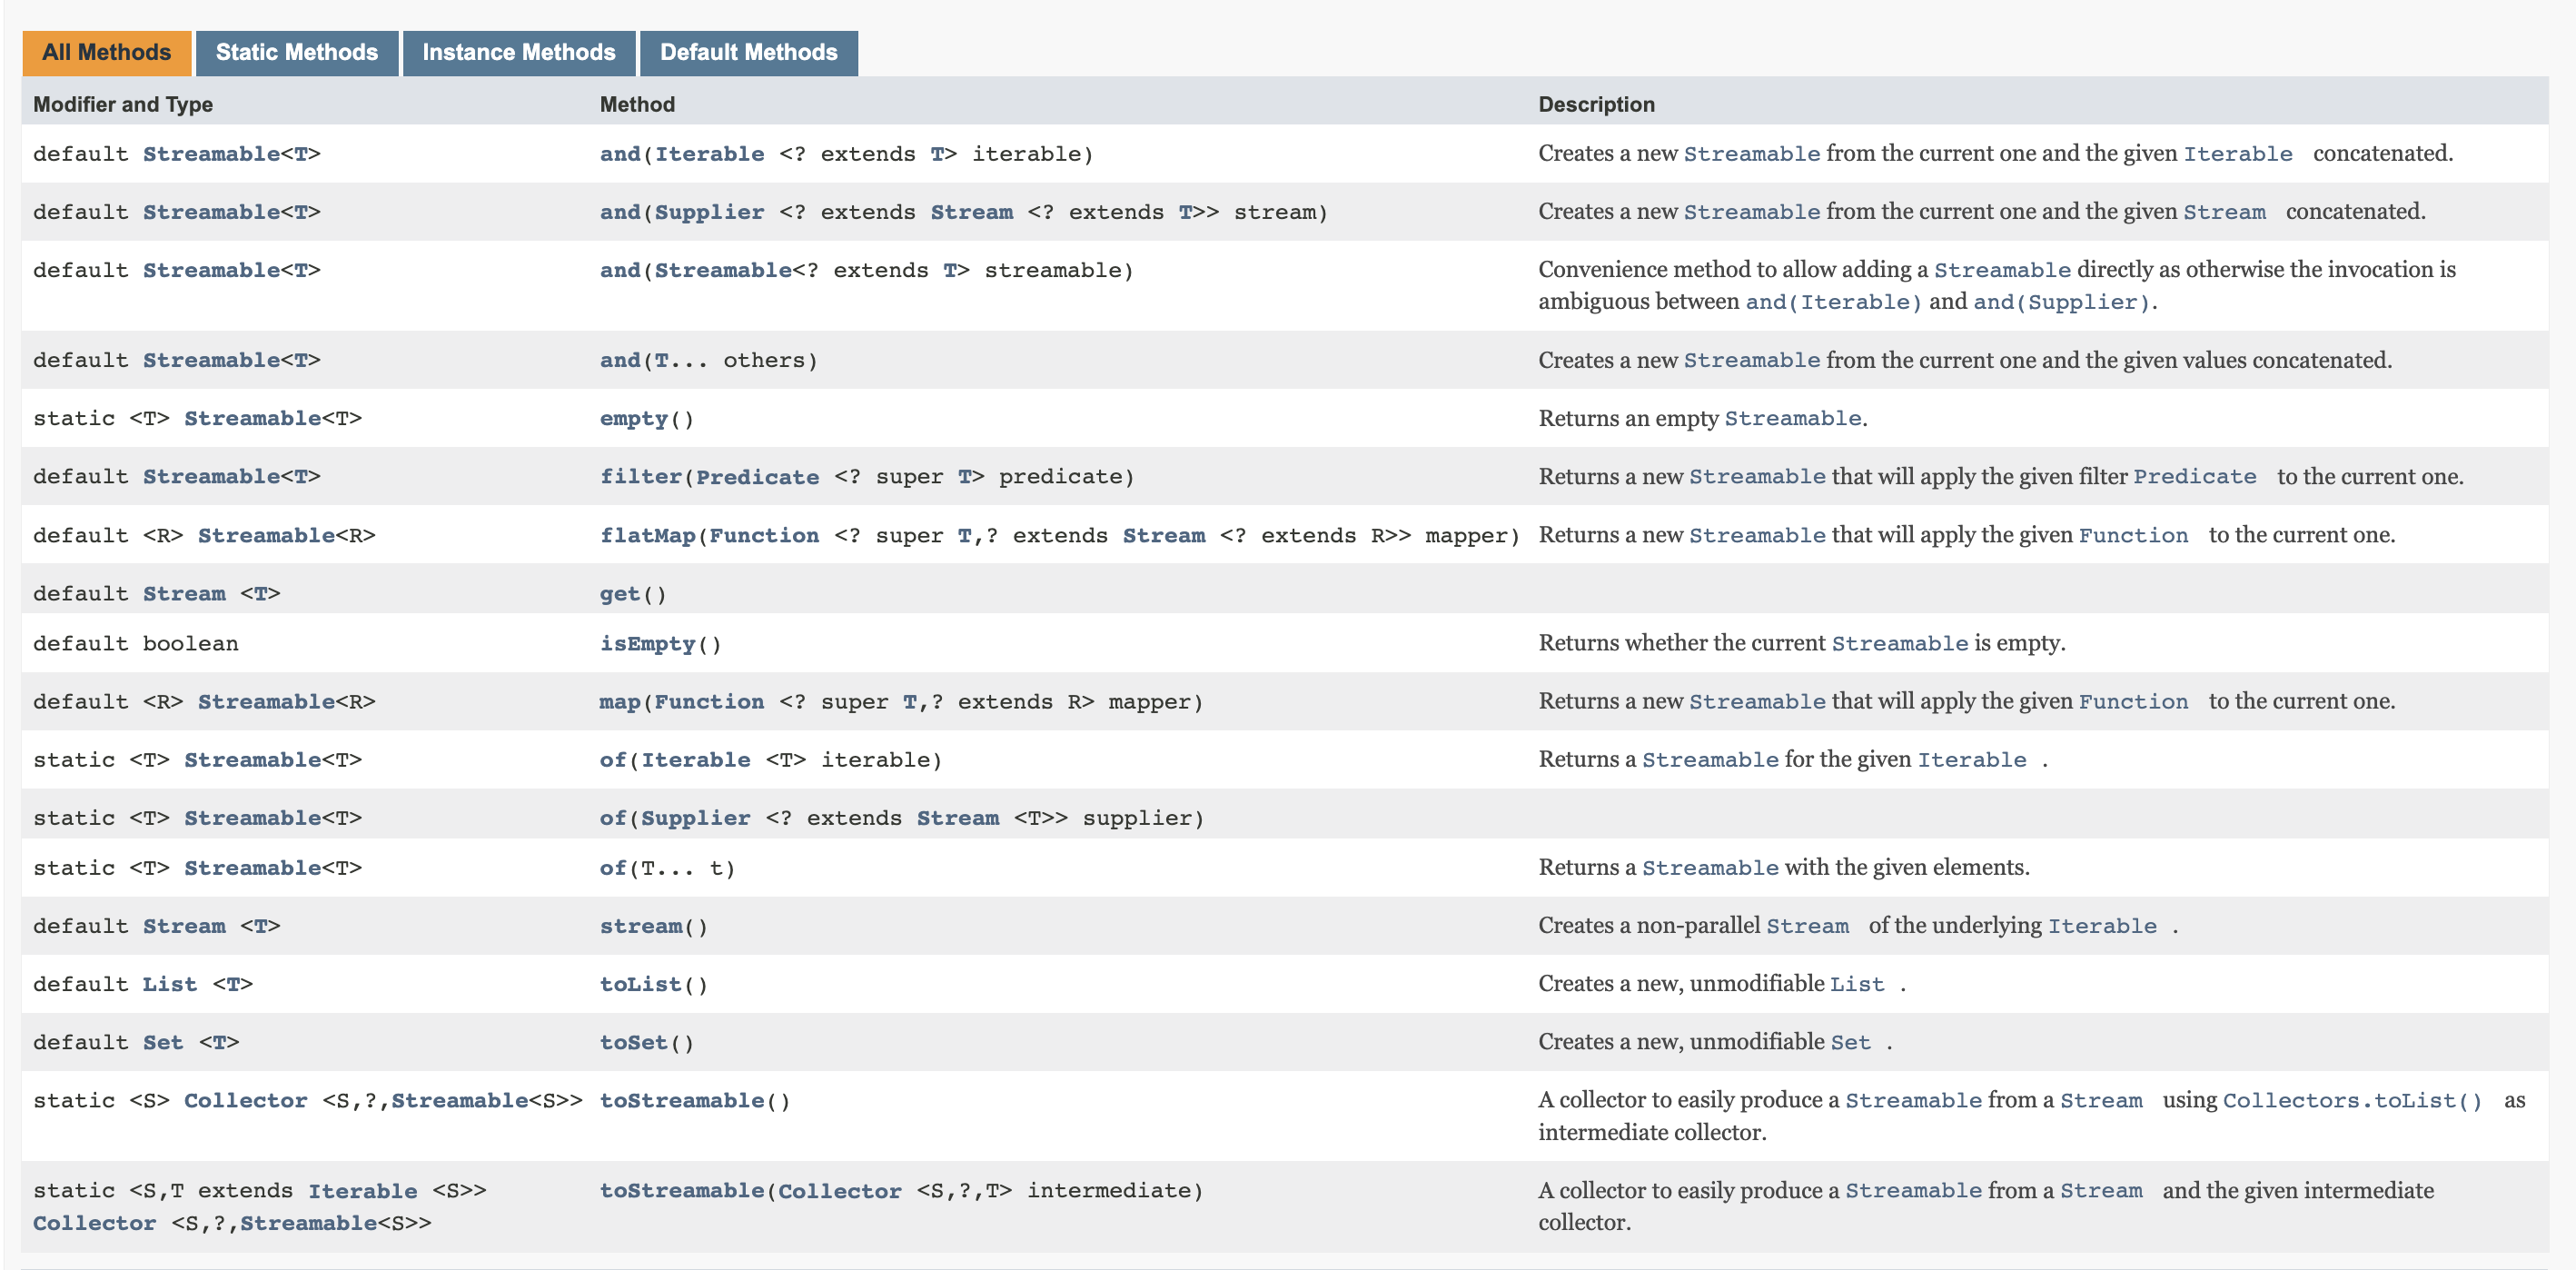Open Collectors.toList() link in the description
This screenshot has width=2576, height=1270.
pos(2351,1100)
